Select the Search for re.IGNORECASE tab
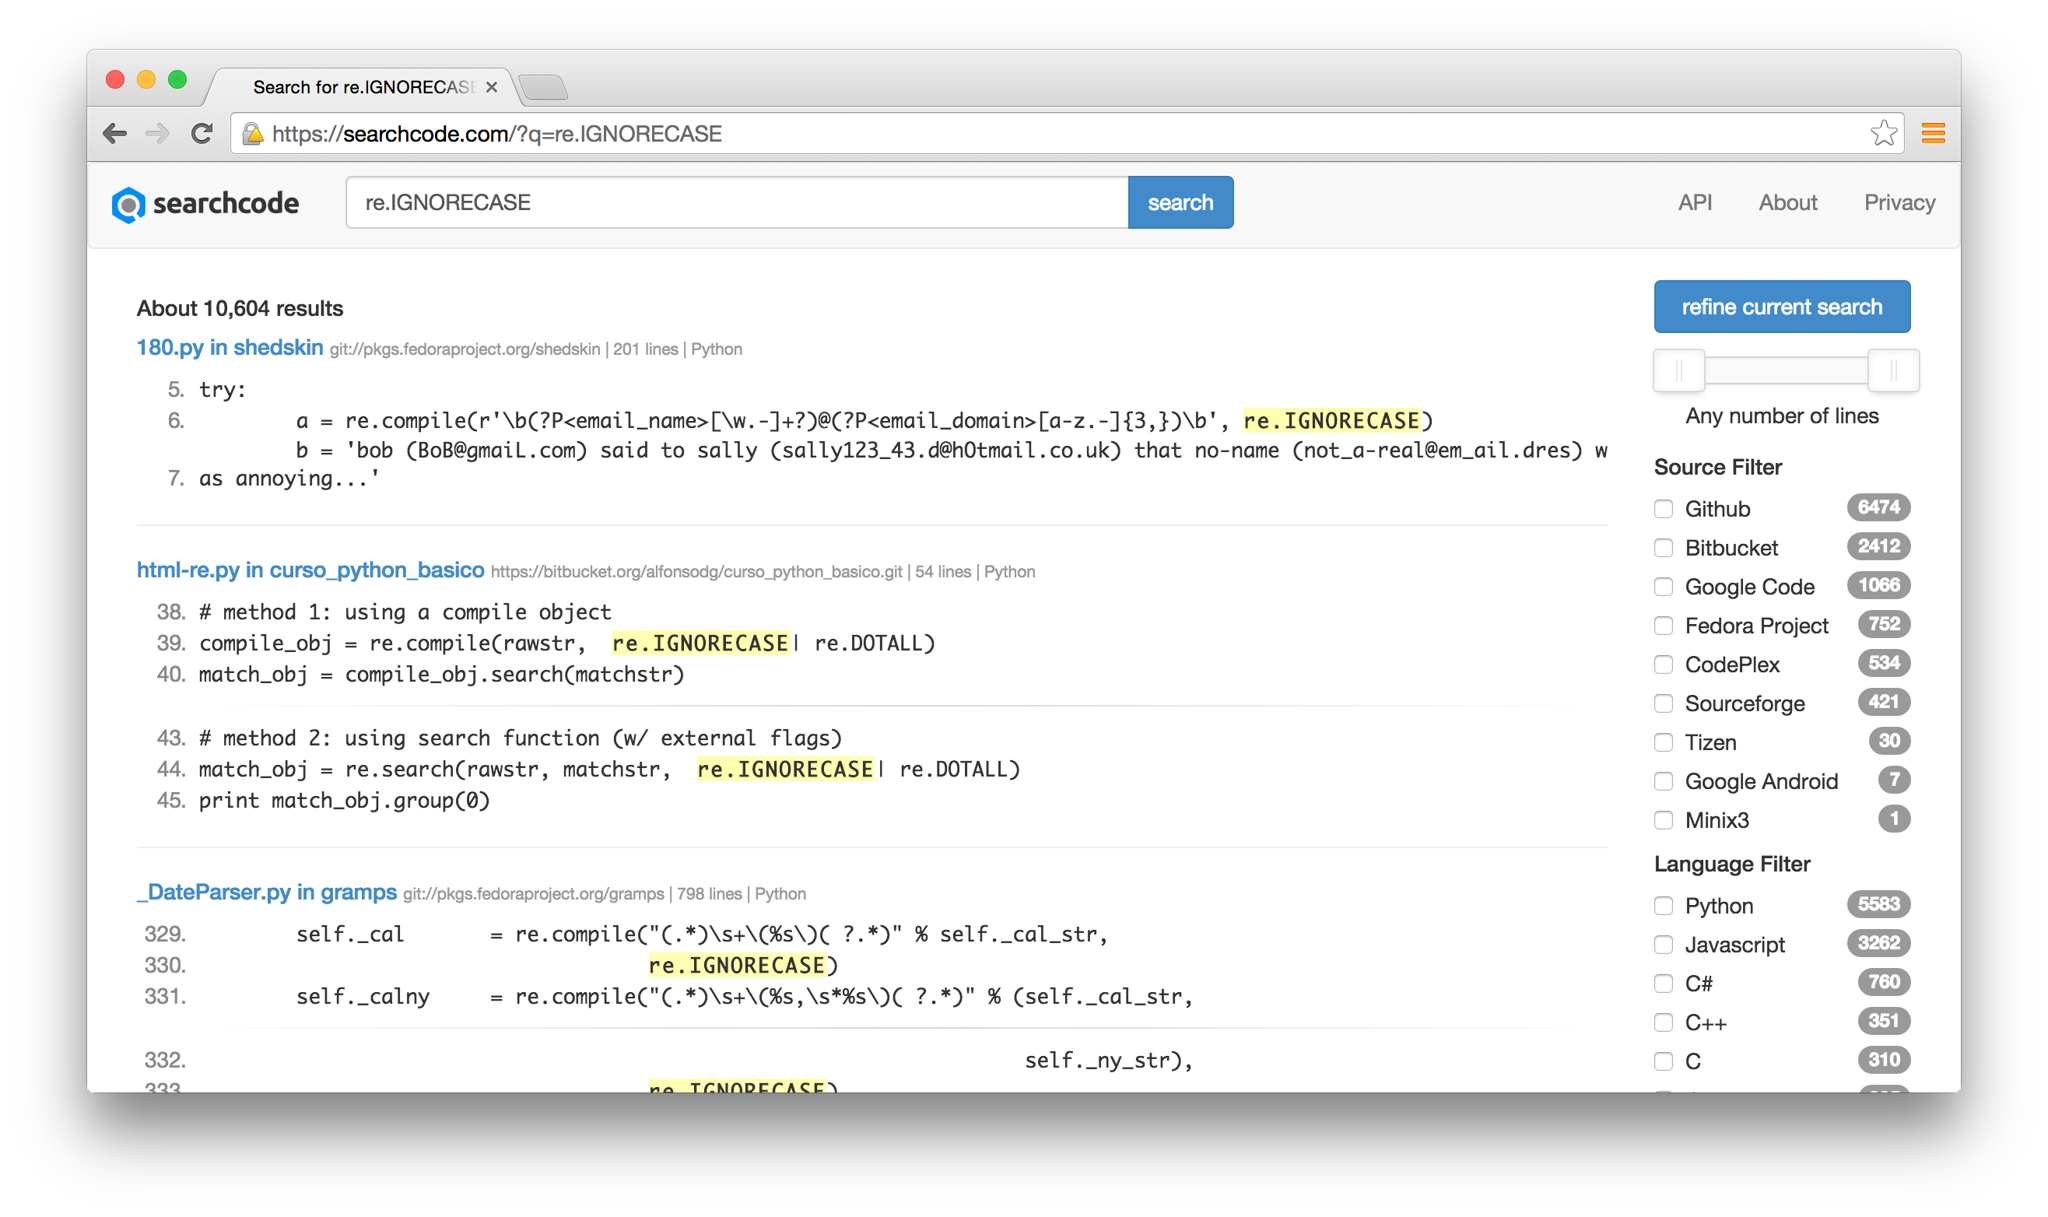The image size is (2048, 1217). pos(362,87)
